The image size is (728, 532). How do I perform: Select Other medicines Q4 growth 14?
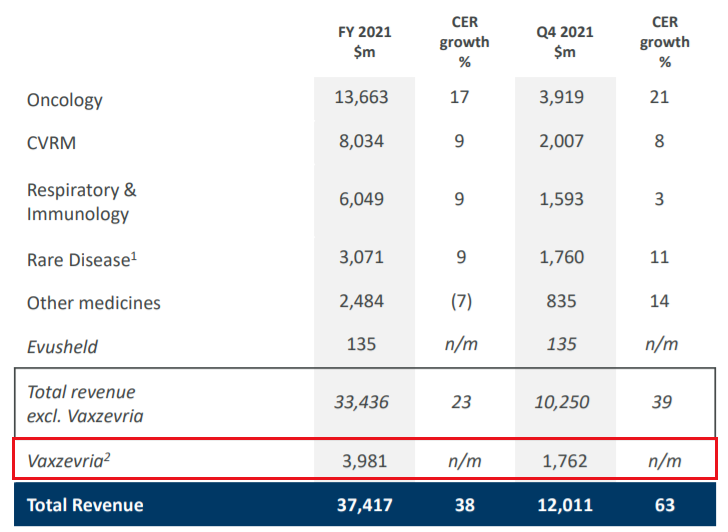click(x=659, y=301)
